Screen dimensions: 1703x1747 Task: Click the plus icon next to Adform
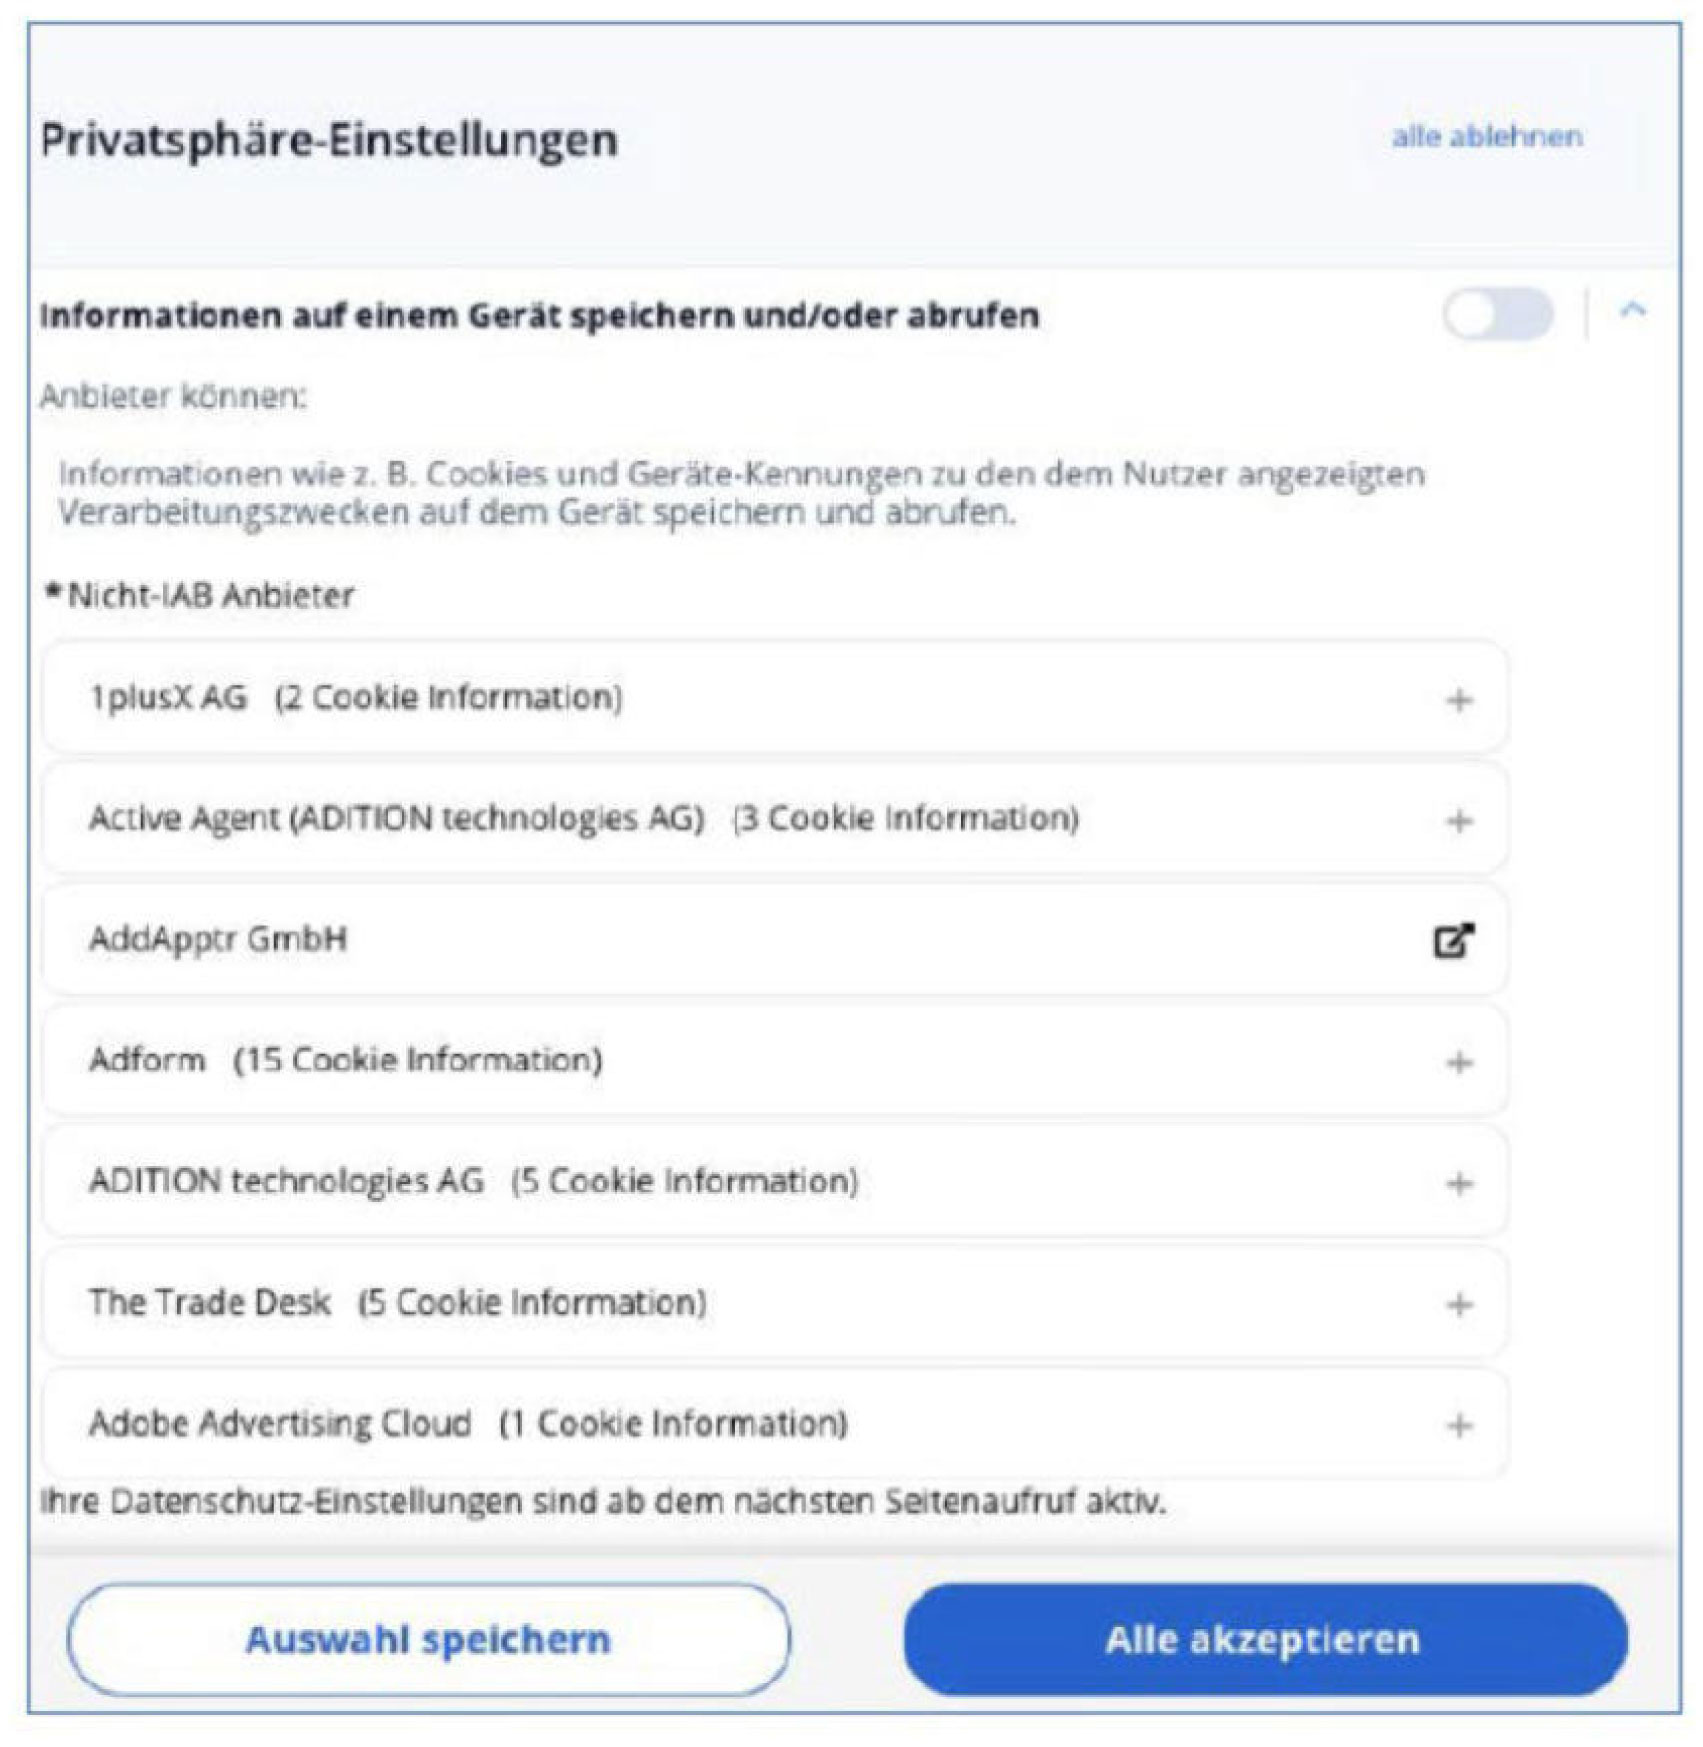click(x=1458, y=1062)
